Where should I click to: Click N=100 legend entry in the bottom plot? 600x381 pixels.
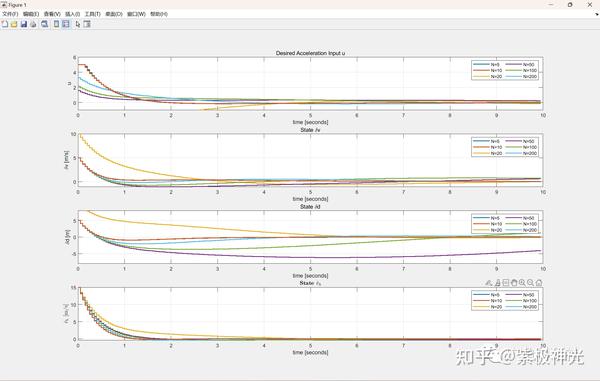pos(521,301)
